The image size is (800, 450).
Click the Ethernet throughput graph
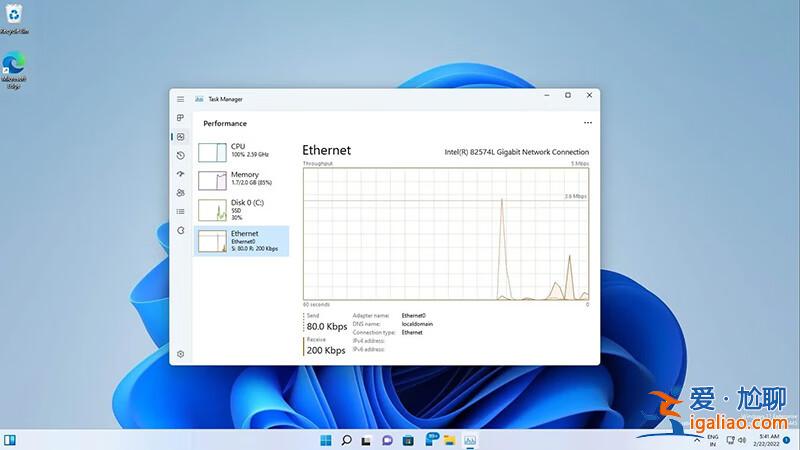tap(445, 233)
